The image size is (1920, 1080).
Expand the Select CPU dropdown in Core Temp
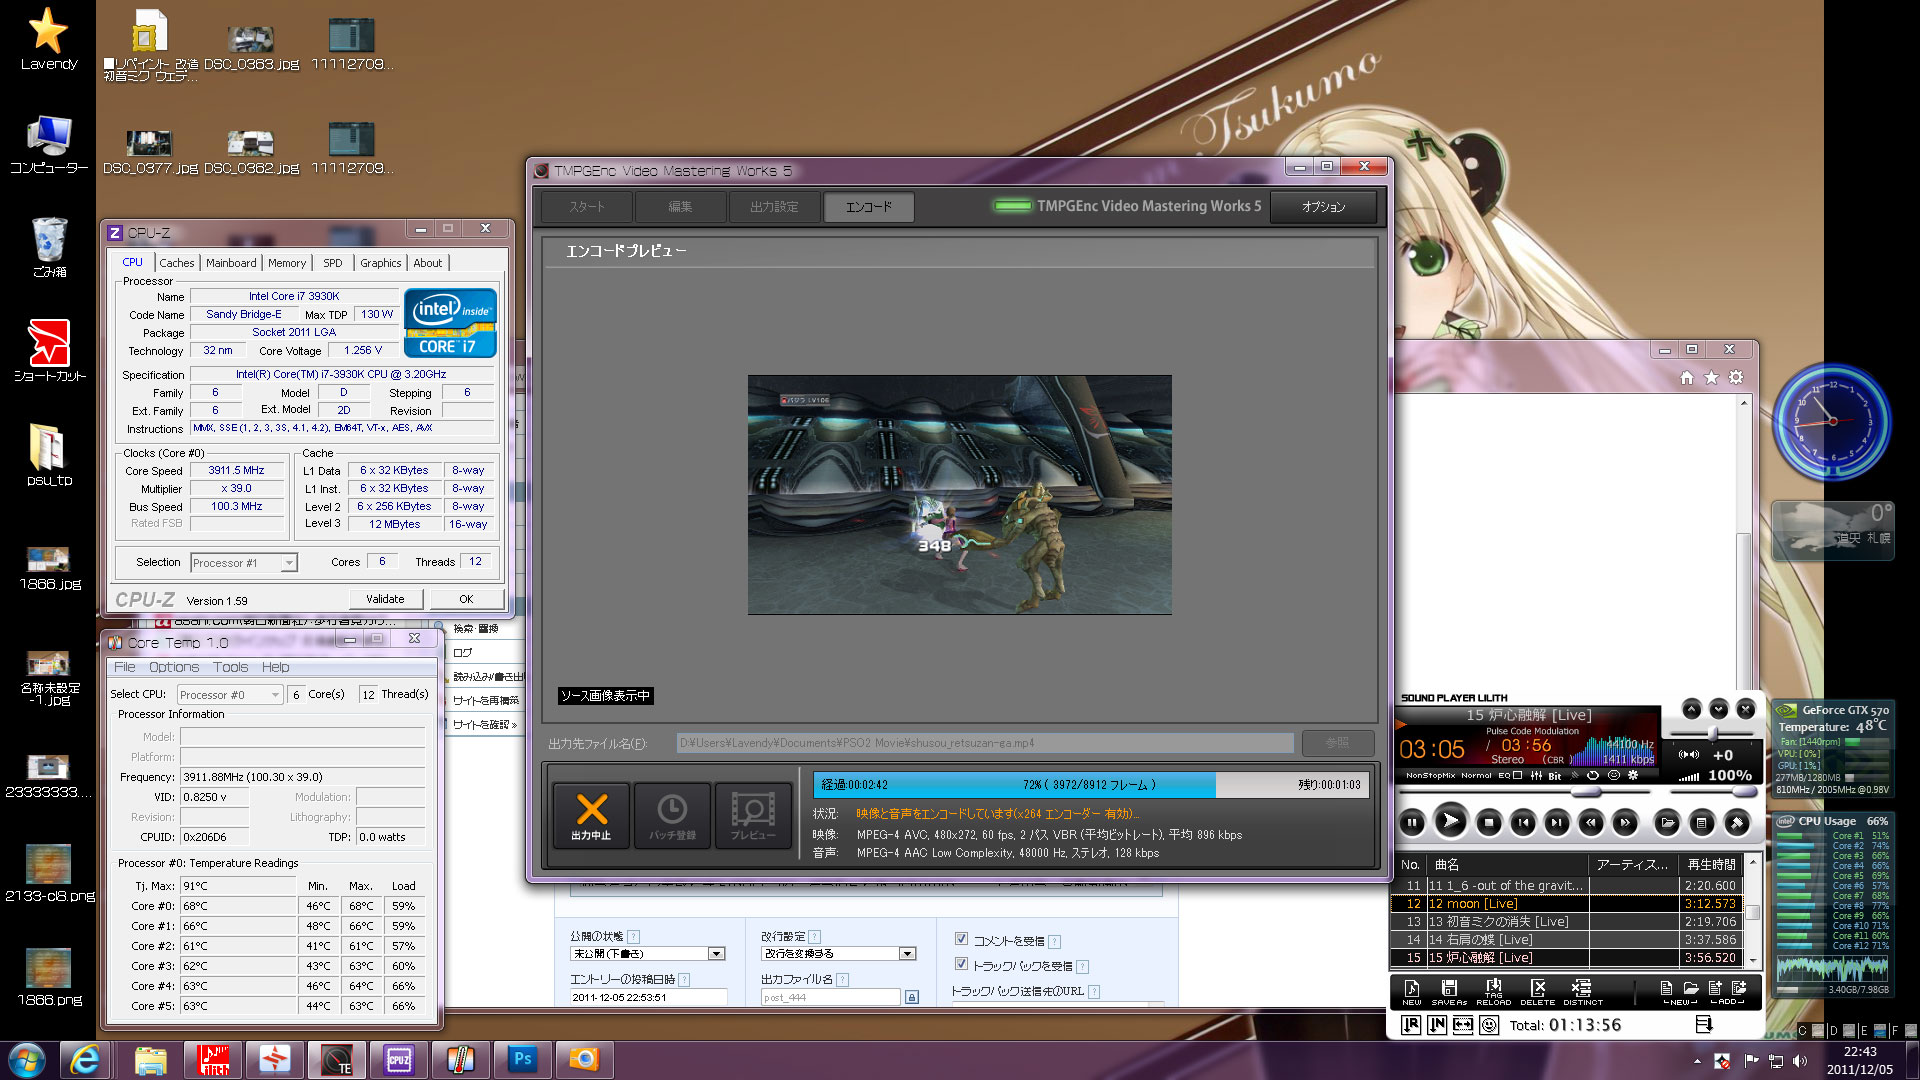(274, 695)
